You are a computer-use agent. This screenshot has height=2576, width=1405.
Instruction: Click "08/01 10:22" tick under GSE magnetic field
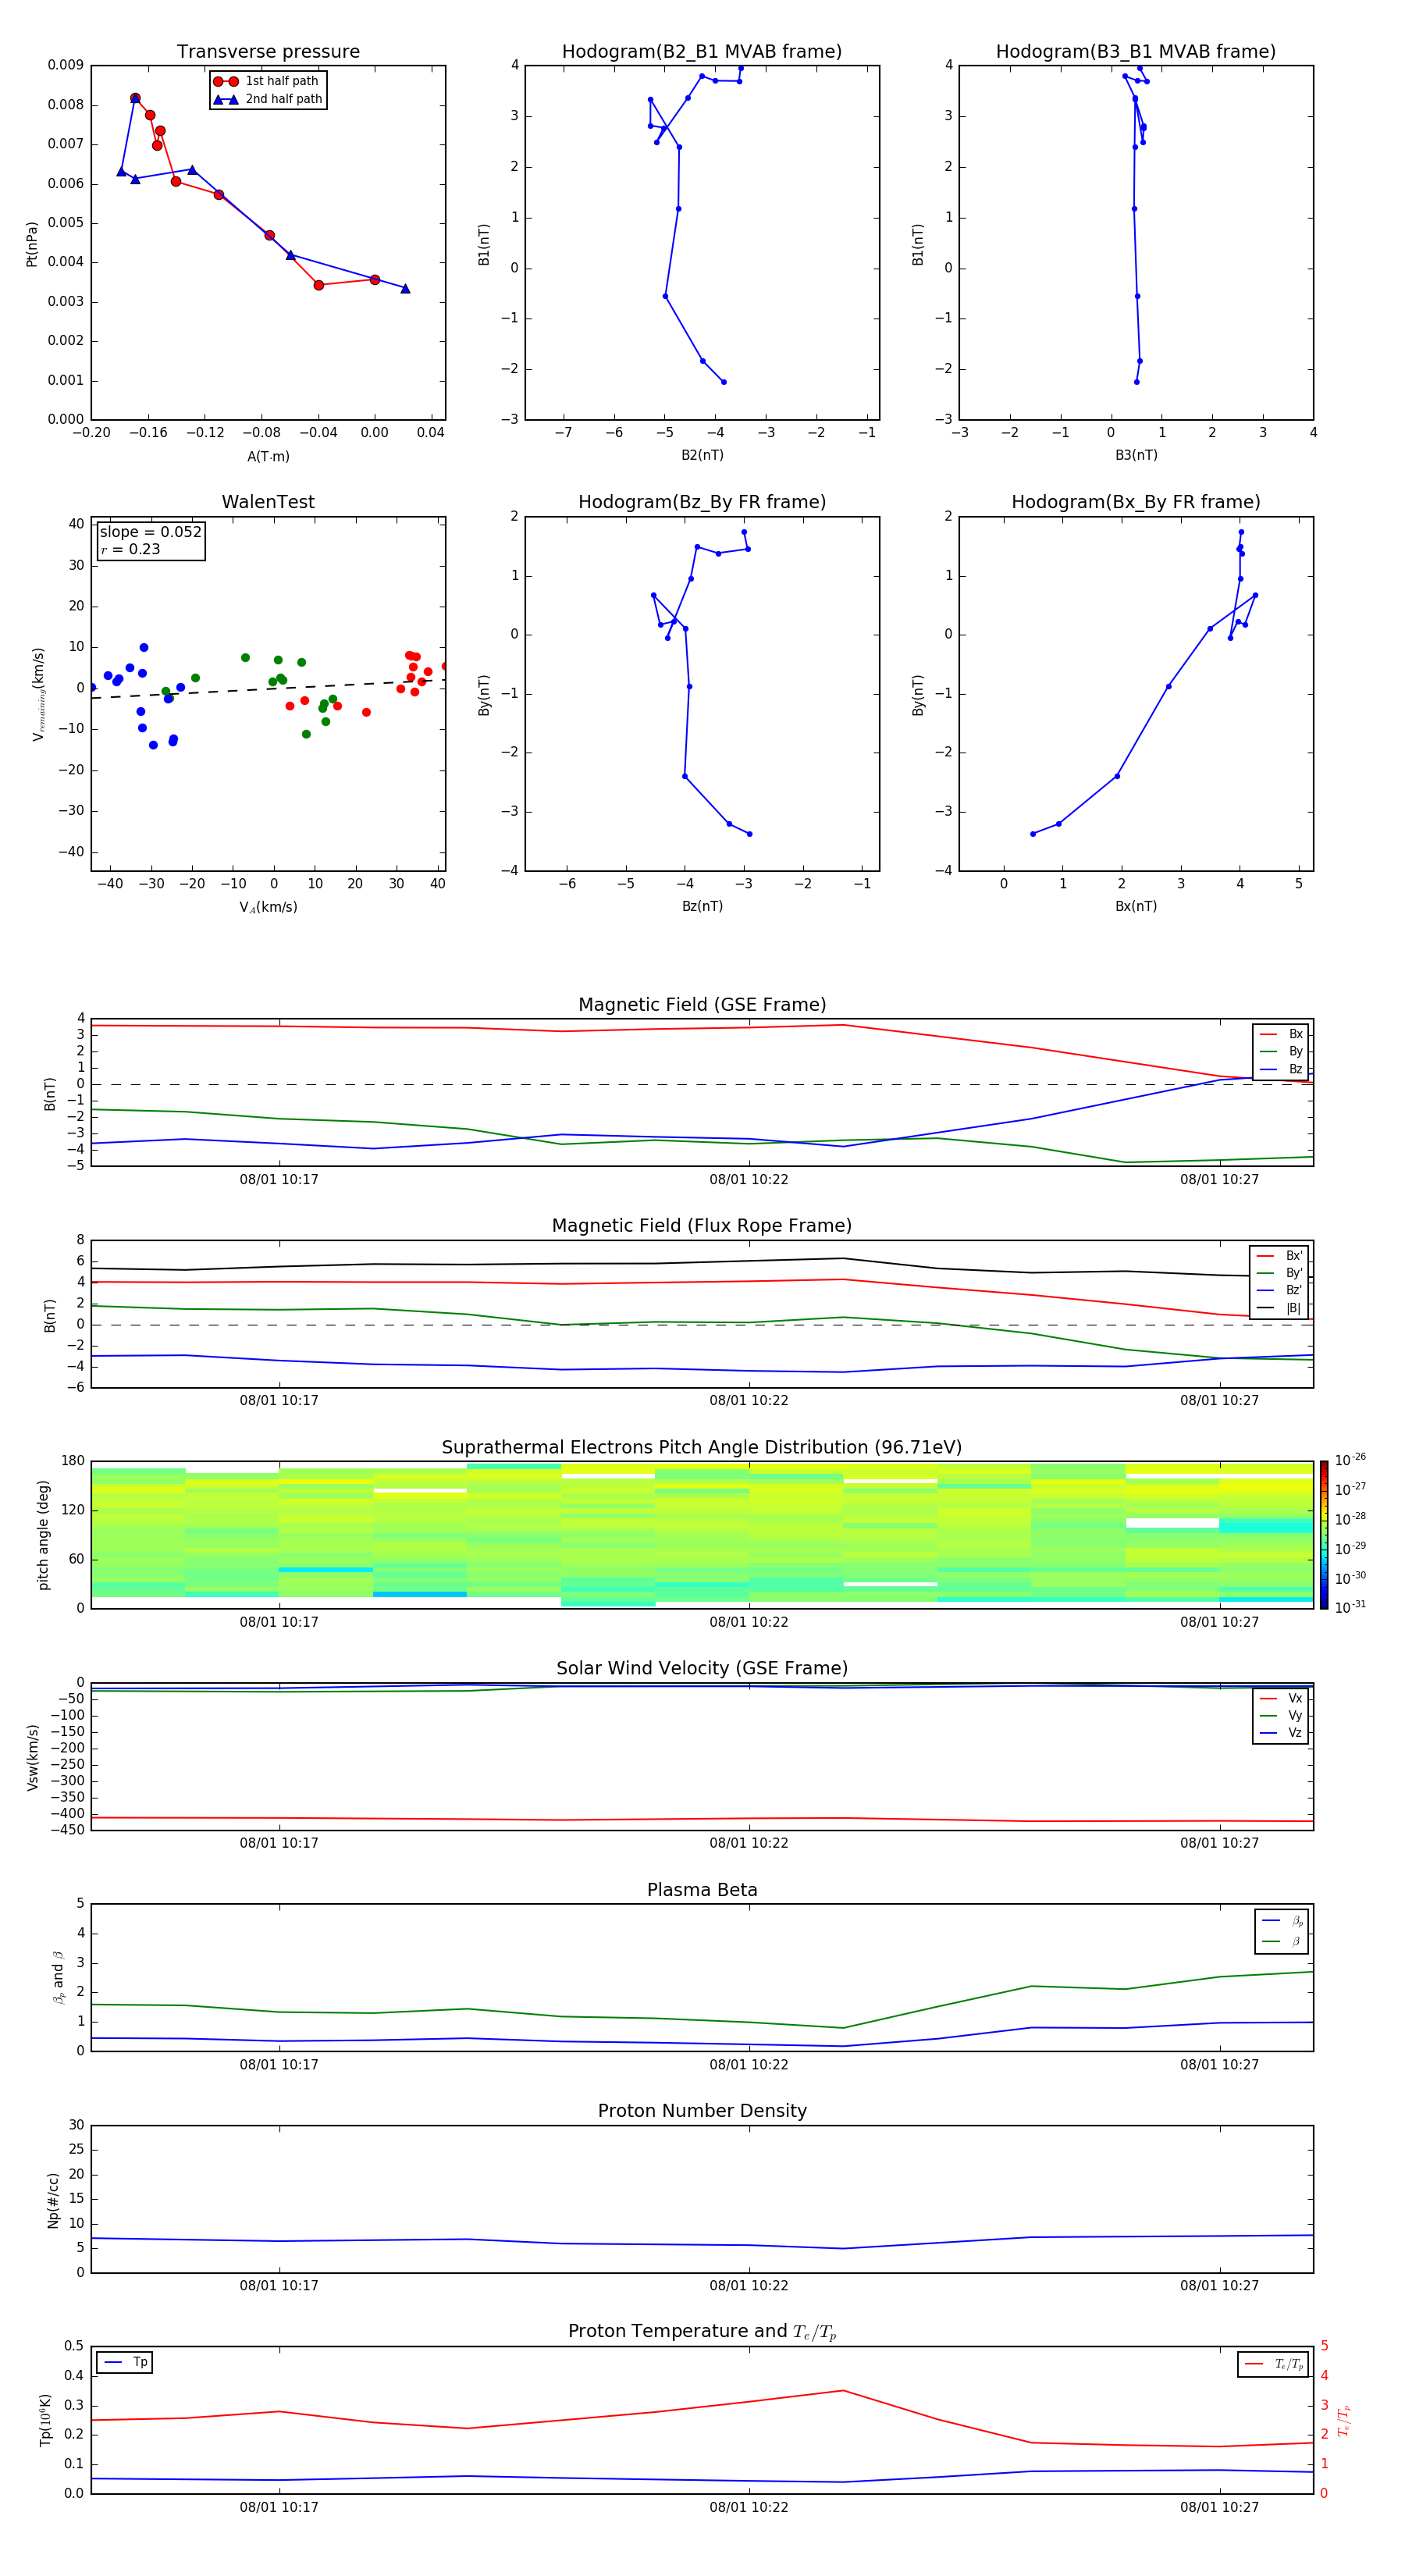click(x=749, y=1180)
